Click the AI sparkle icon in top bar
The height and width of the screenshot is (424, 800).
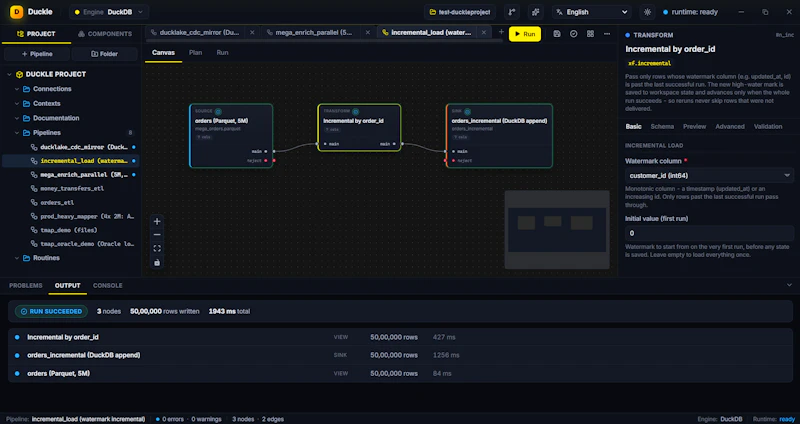coord(535,12)
